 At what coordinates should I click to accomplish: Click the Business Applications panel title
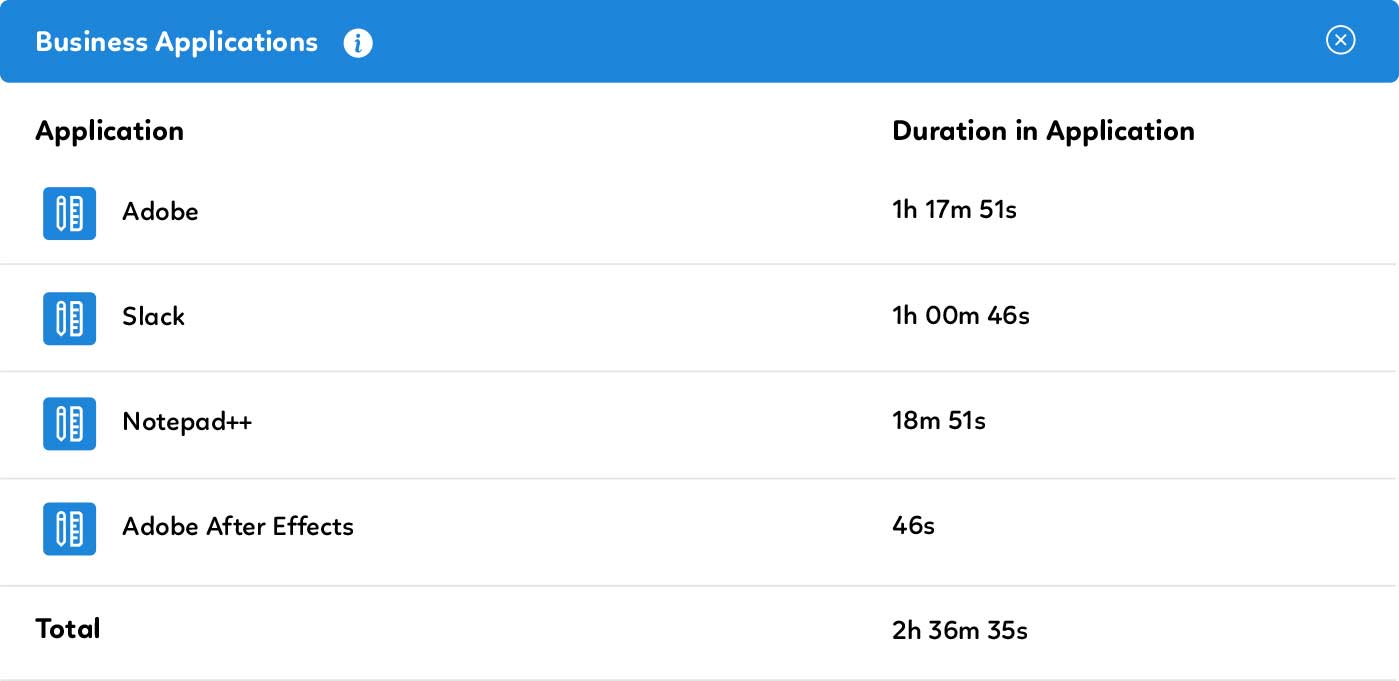(176, 42)
